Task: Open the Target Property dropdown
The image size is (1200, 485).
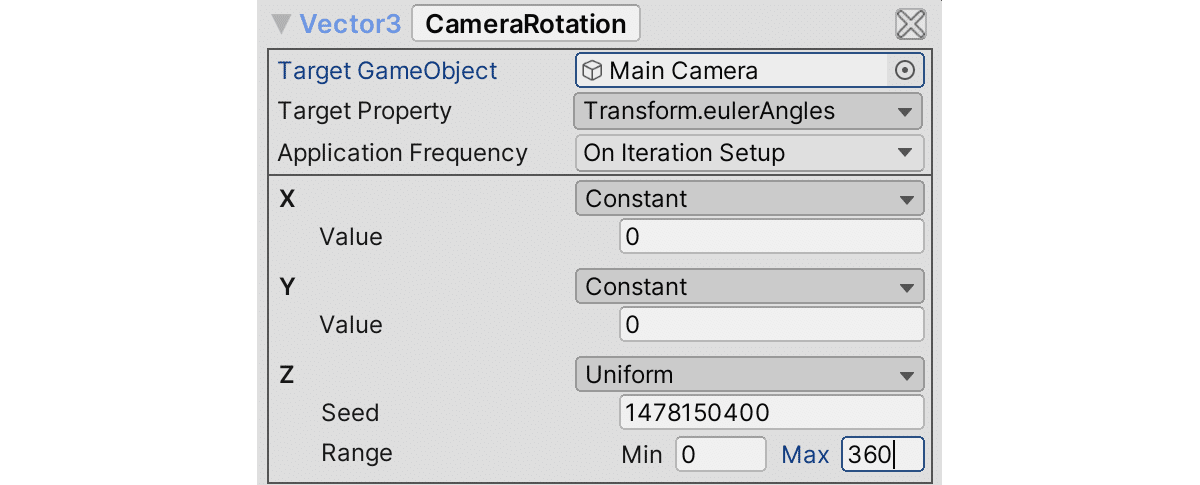Action: [x=748, y=111]
